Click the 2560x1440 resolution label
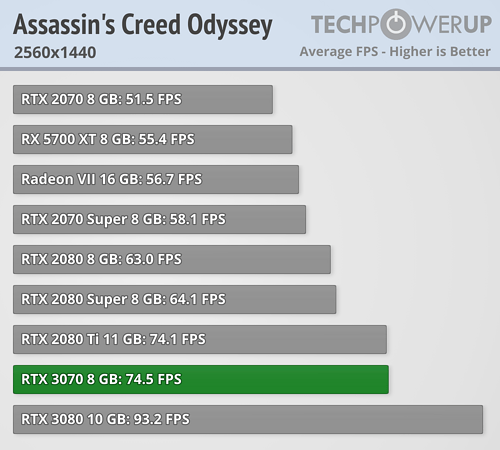 55,52
